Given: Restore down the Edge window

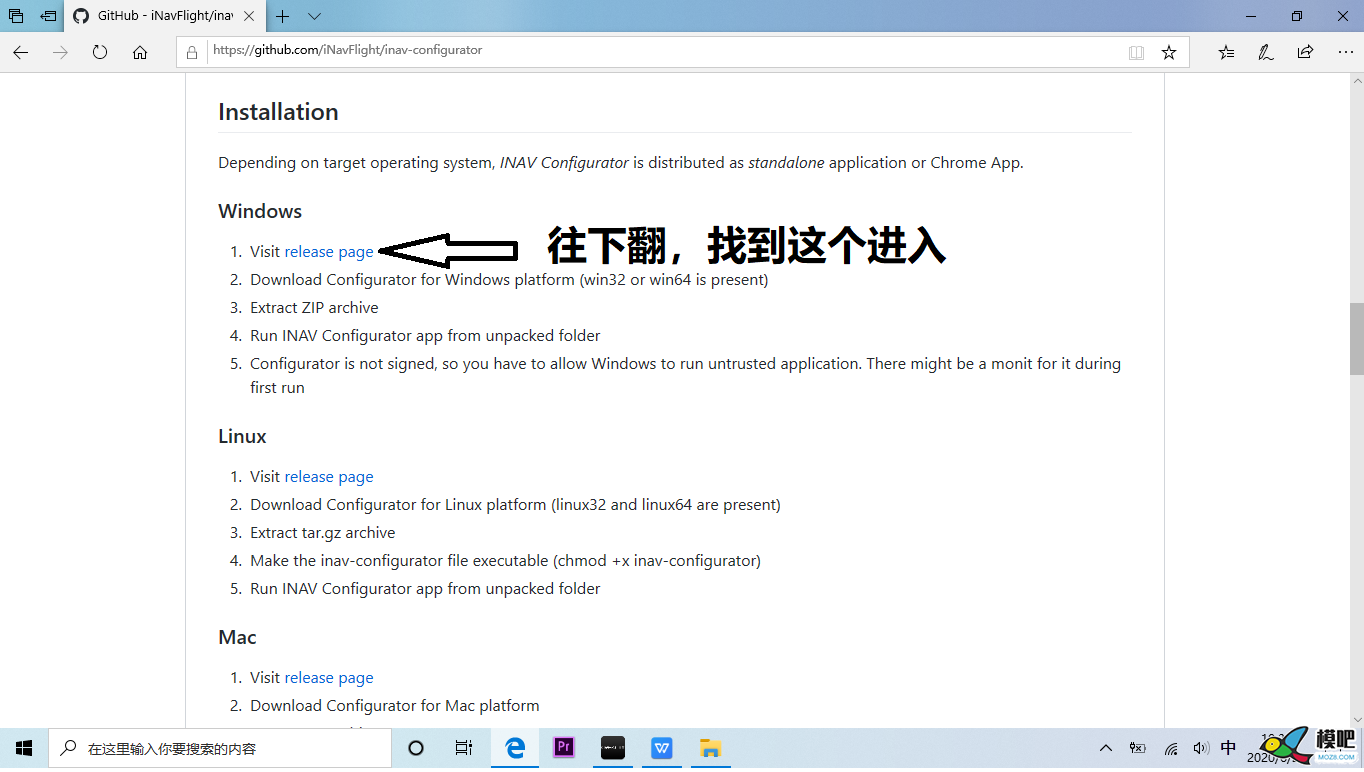Looking at the screenshot, I should coord(1296,16).
